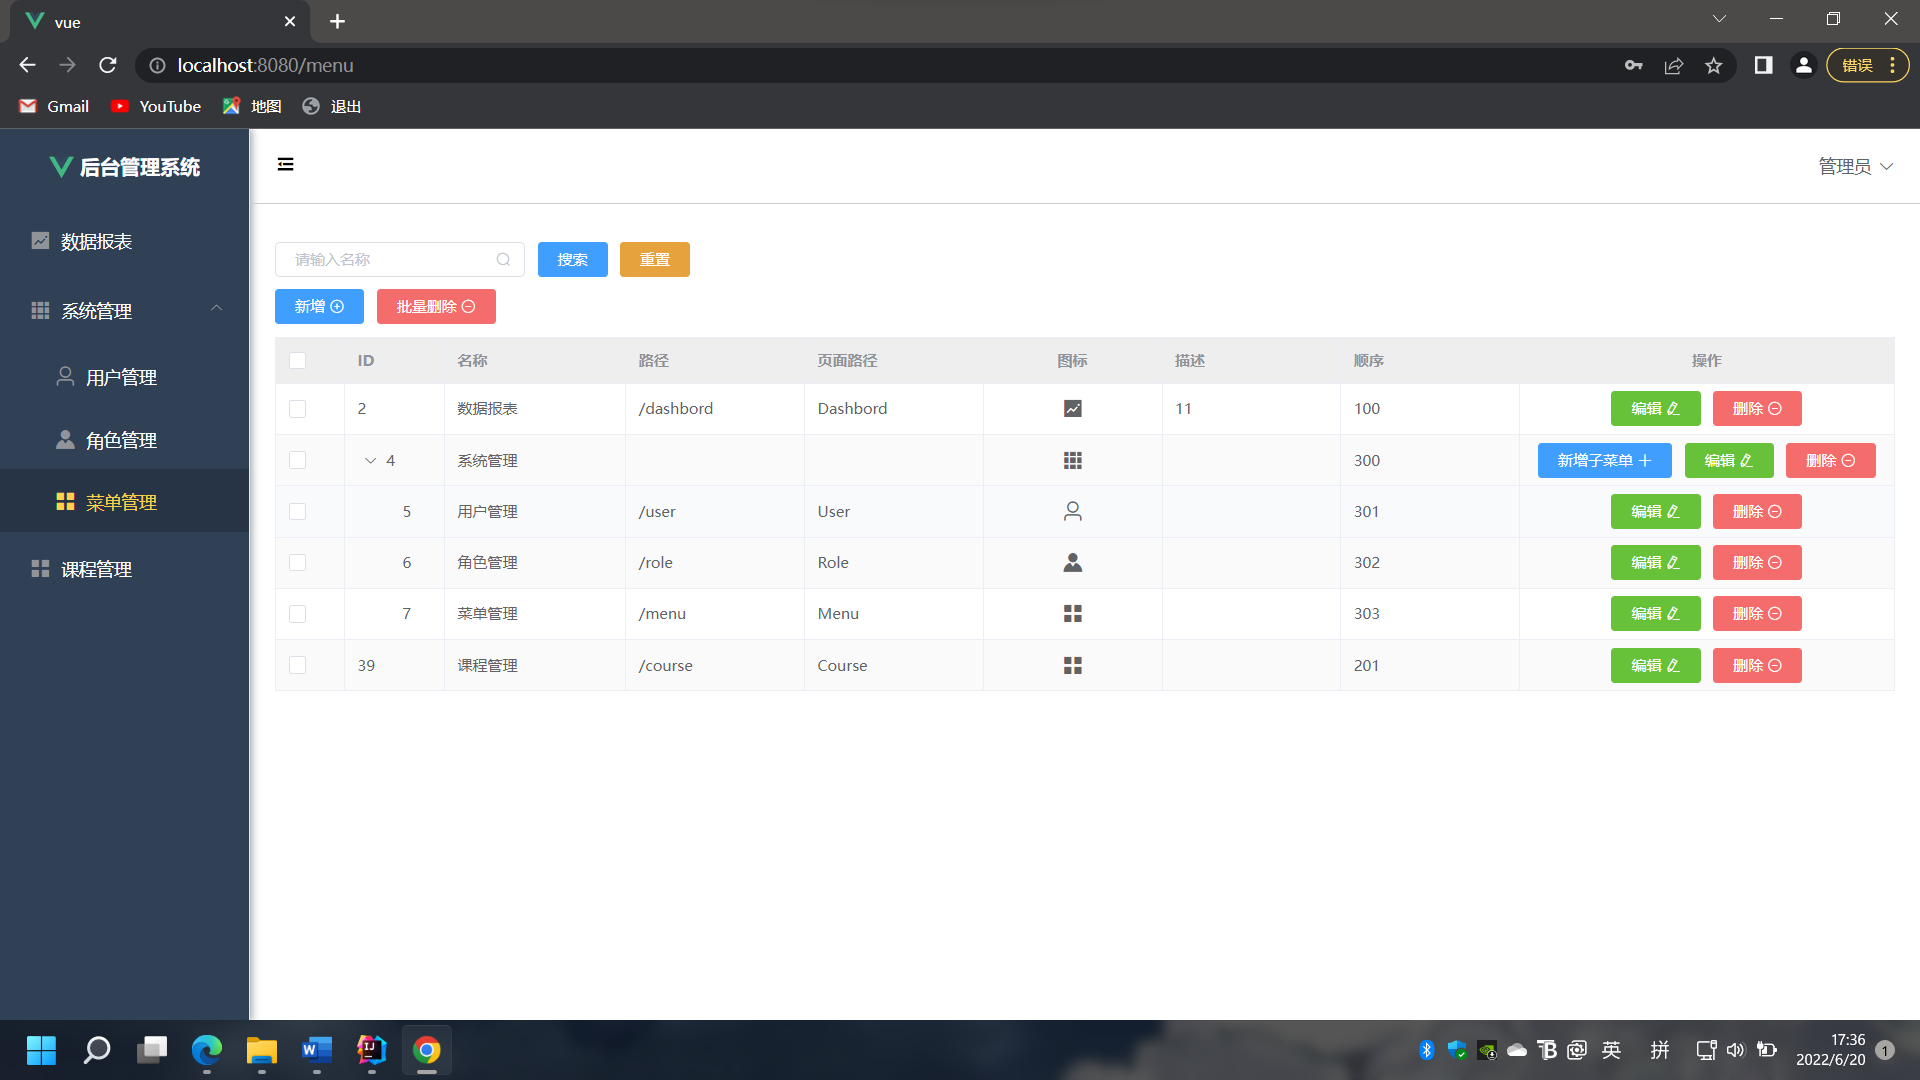Image resolution: width=1920 pixels, height=1080 pixels.
Task: Click the taskbar clock and date
Action: pyautogui.click(x=1830, y=1050)
